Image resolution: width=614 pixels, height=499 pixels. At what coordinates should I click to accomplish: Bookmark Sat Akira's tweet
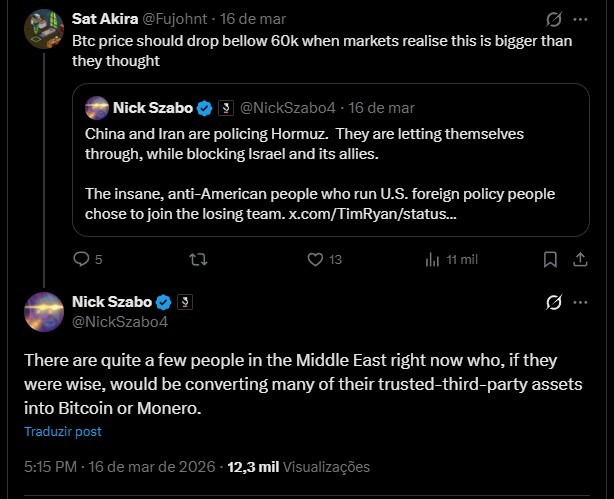[550, 259]
